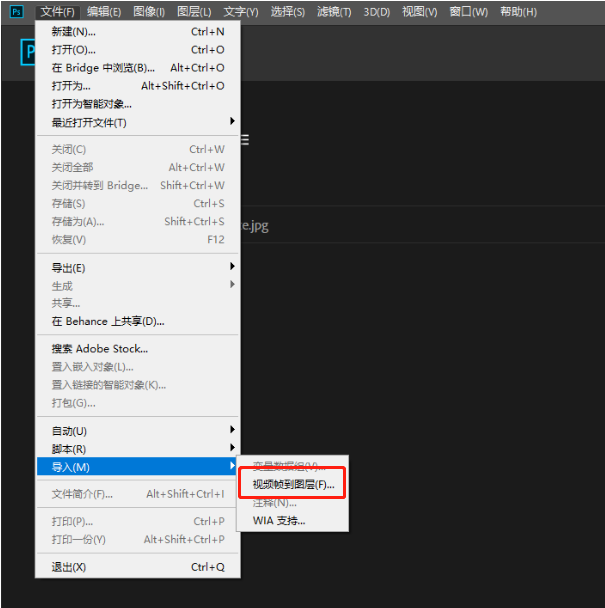Click the highlighted 导入(M) entry
Screen dimensions: 605x608
[x=138, y=467]
